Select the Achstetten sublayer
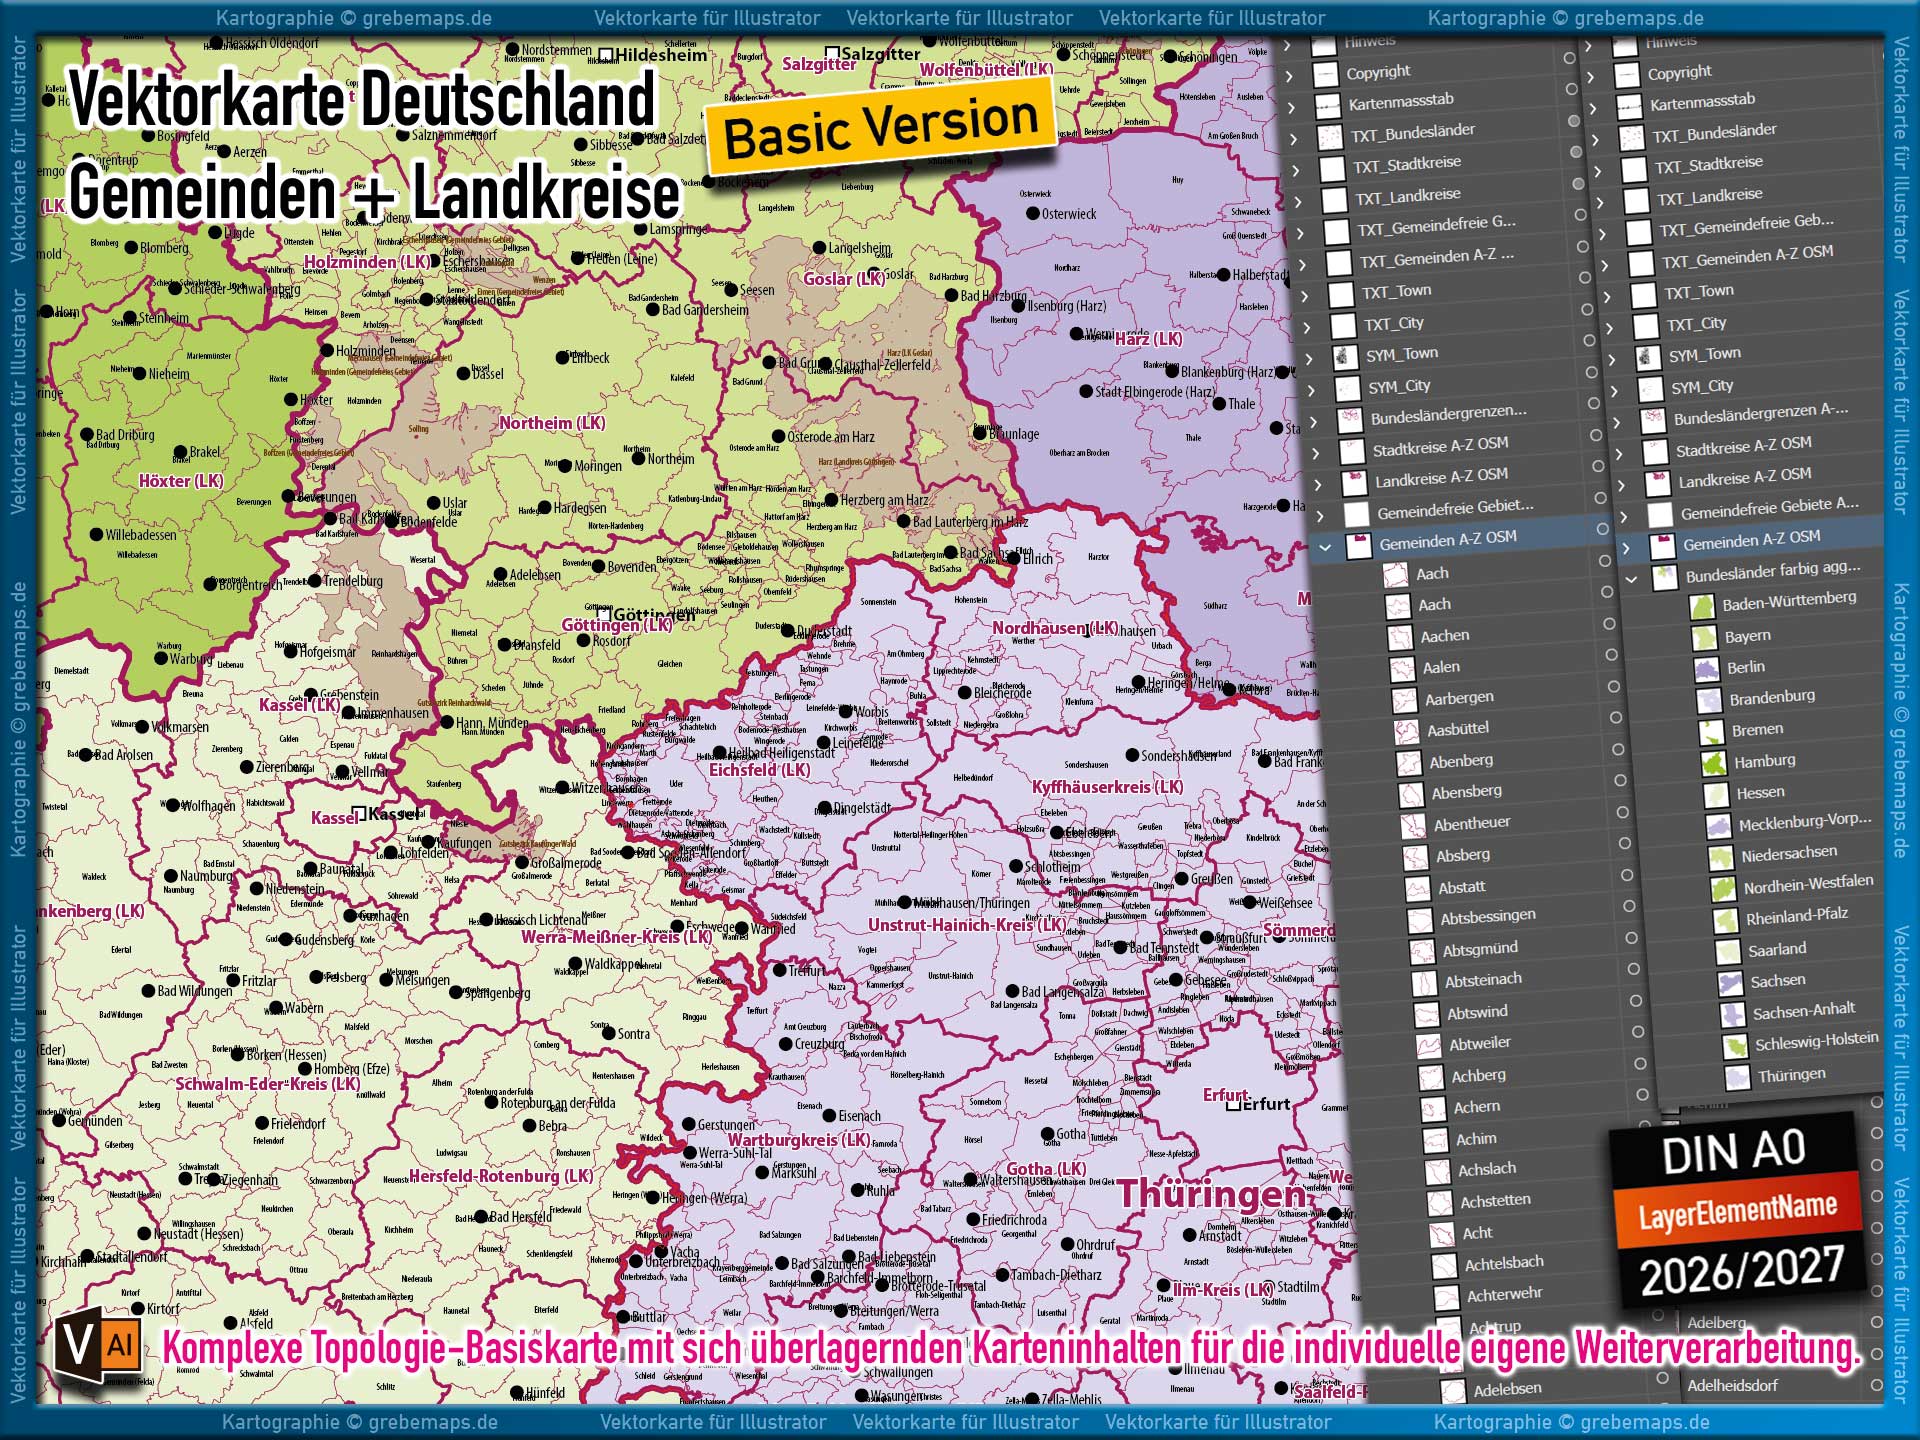The width and height of the screenshot is (1920, 1440). point(1495,1200)
